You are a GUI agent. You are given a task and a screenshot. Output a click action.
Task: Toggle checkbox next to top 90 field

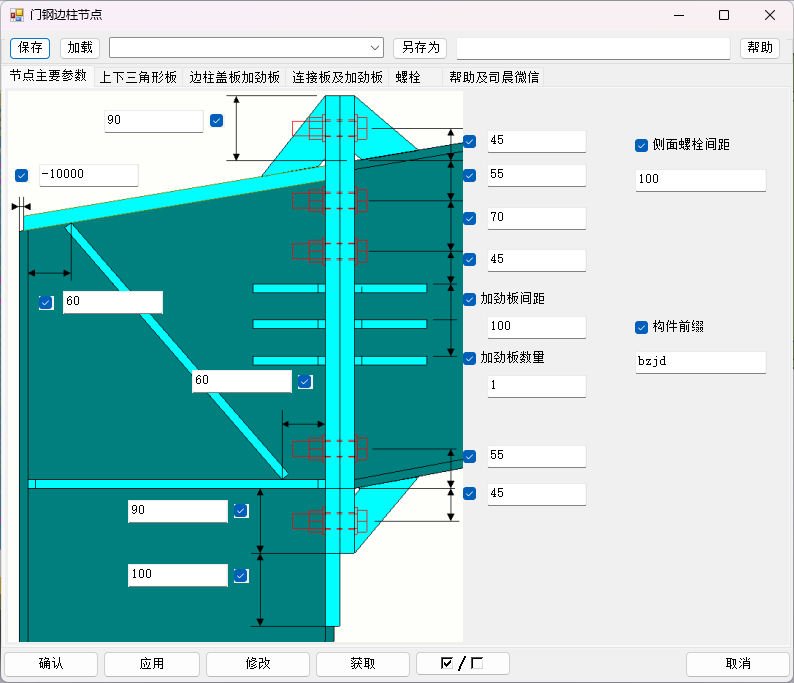216,120
